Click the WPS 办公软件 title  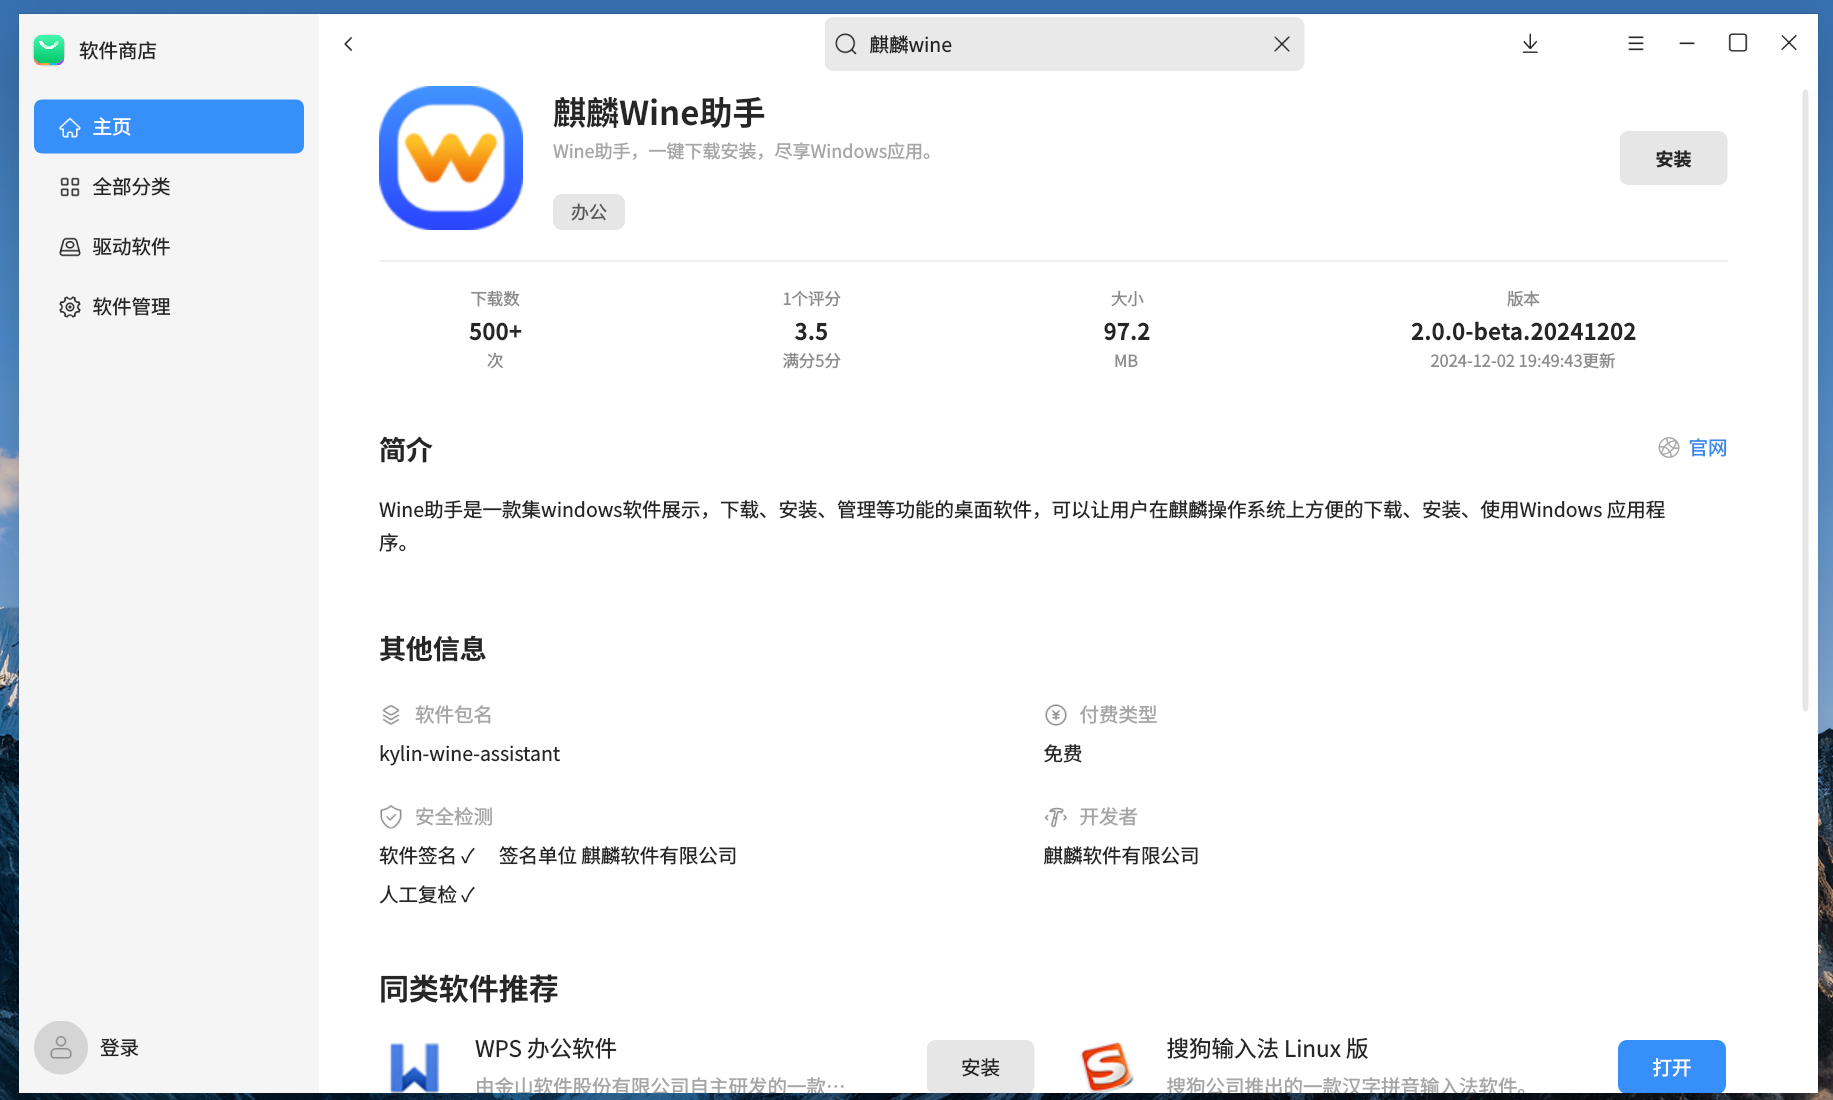(x=546, y=1048)
